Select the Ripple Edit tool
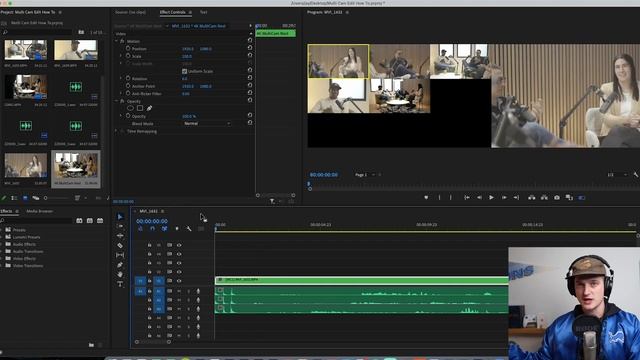This screenshot has width=640, height=360. point(120,236)
